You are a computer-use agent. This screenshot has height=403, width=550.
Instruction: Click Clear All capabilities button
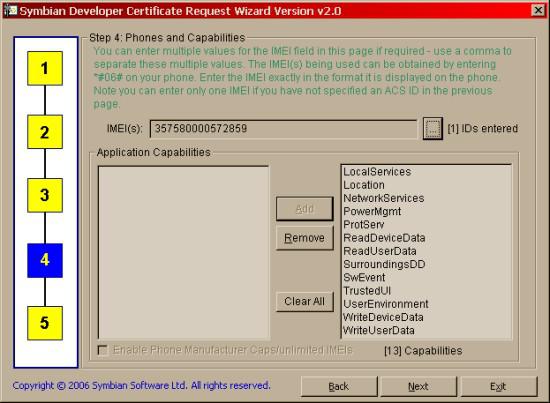(304, 301)
